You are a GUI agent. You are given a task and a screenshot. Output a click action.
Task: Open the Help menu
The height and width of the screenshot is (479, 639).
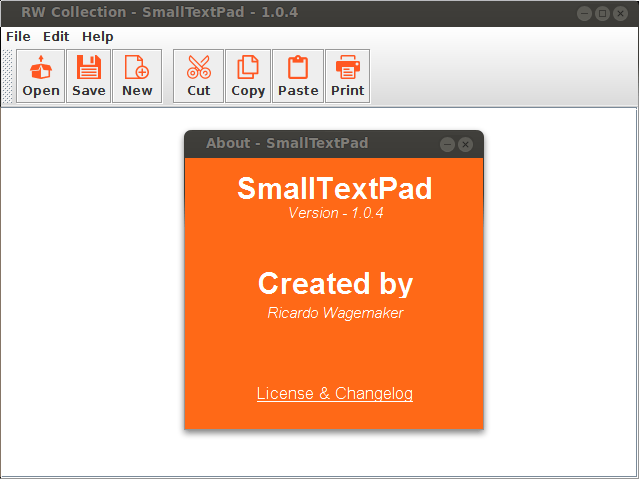[x=98, y=37]
